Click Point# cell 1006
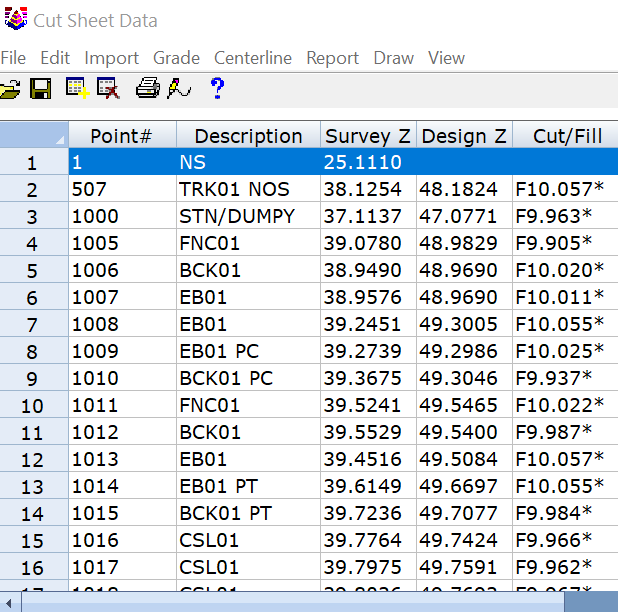This screenshot has height=612, width=618. (123, 270)
